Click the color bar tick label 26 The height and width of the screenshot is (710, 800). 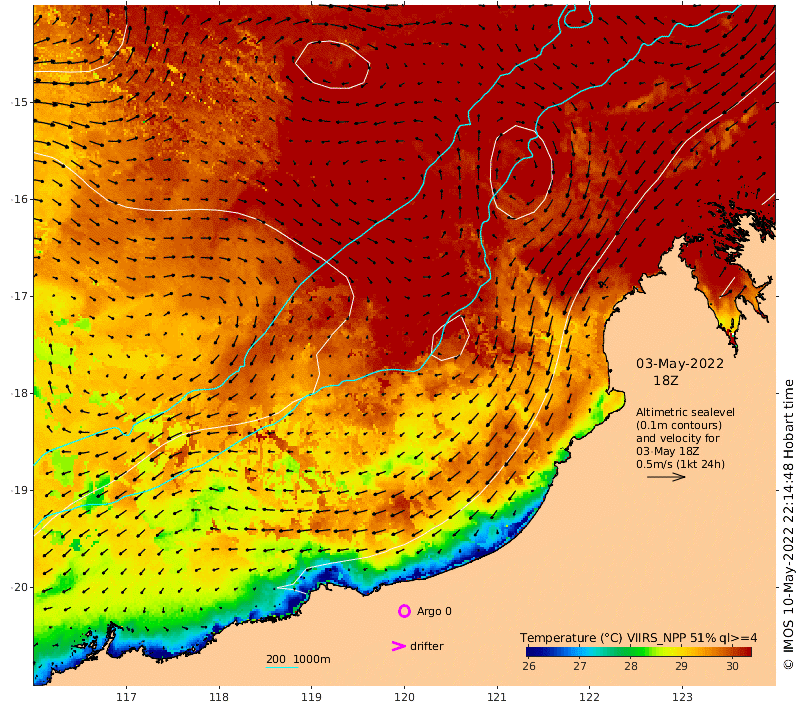tap(529, 666)
